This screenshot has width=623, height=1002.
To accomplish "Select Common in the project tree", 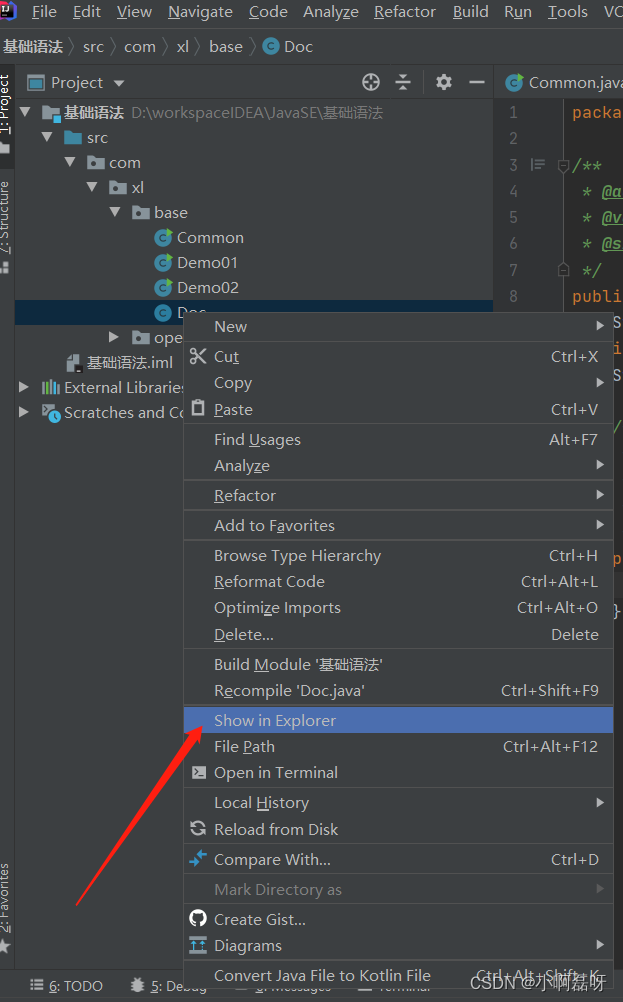I will coord(210,238).
